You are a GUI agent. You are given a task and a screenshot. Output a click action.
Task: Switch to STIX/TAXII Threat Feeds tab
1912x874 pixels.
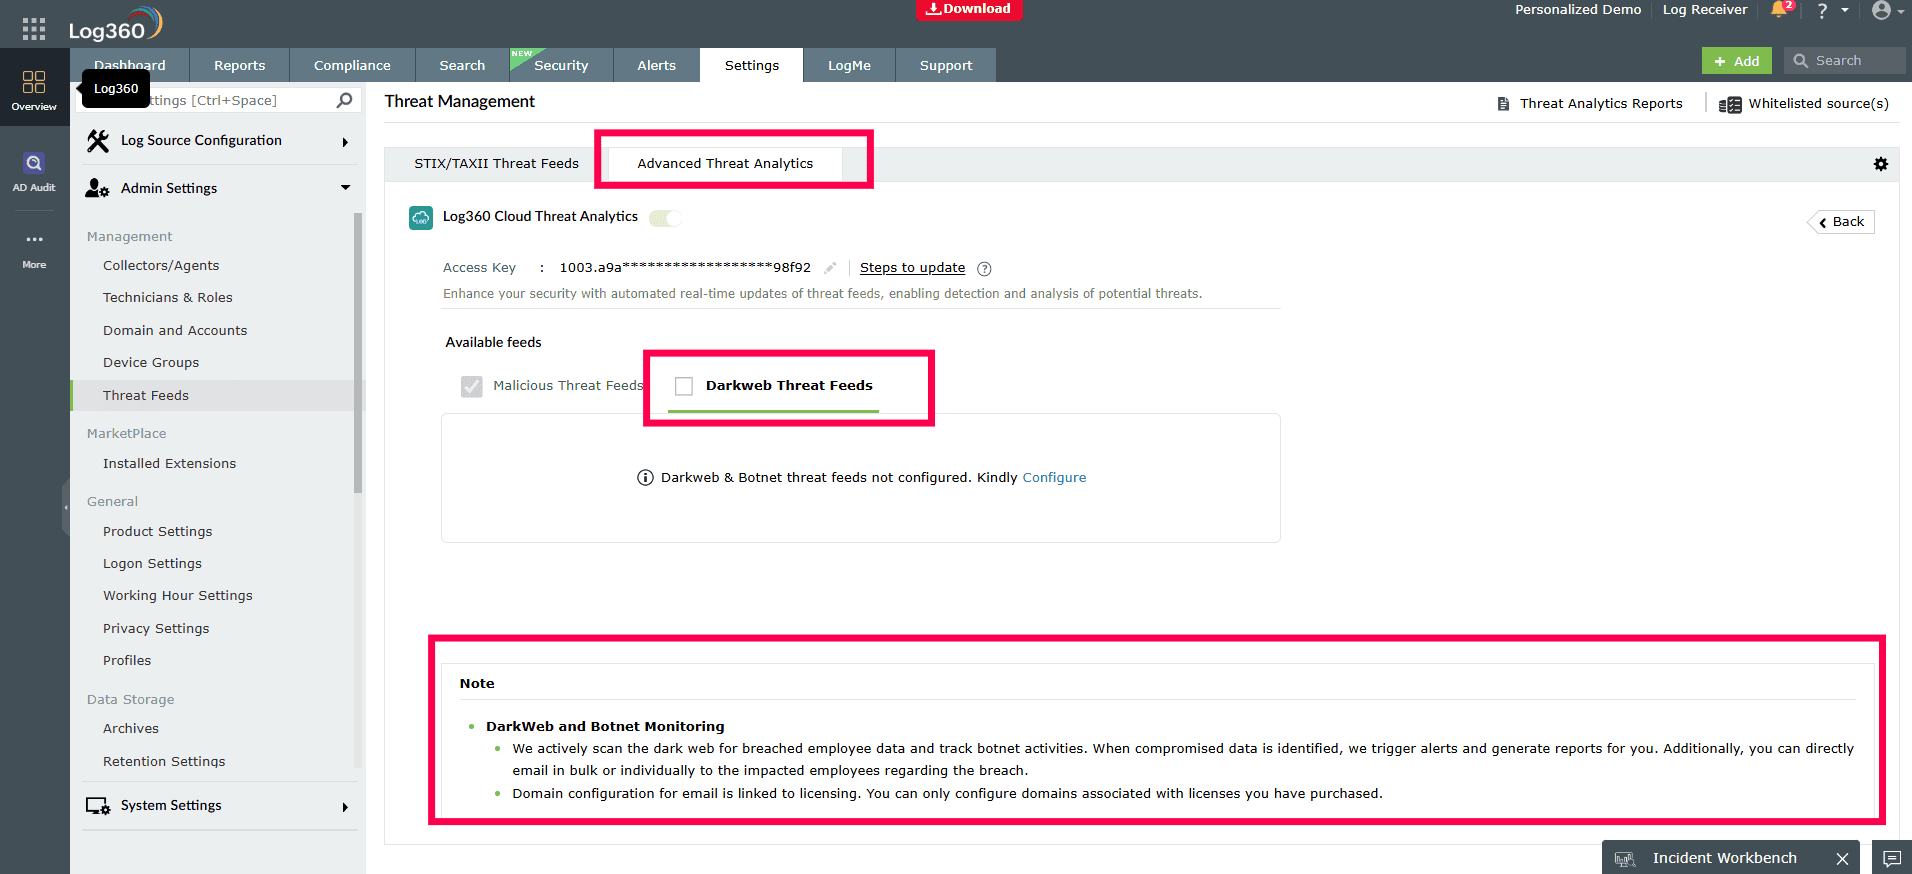pos(497,164)
